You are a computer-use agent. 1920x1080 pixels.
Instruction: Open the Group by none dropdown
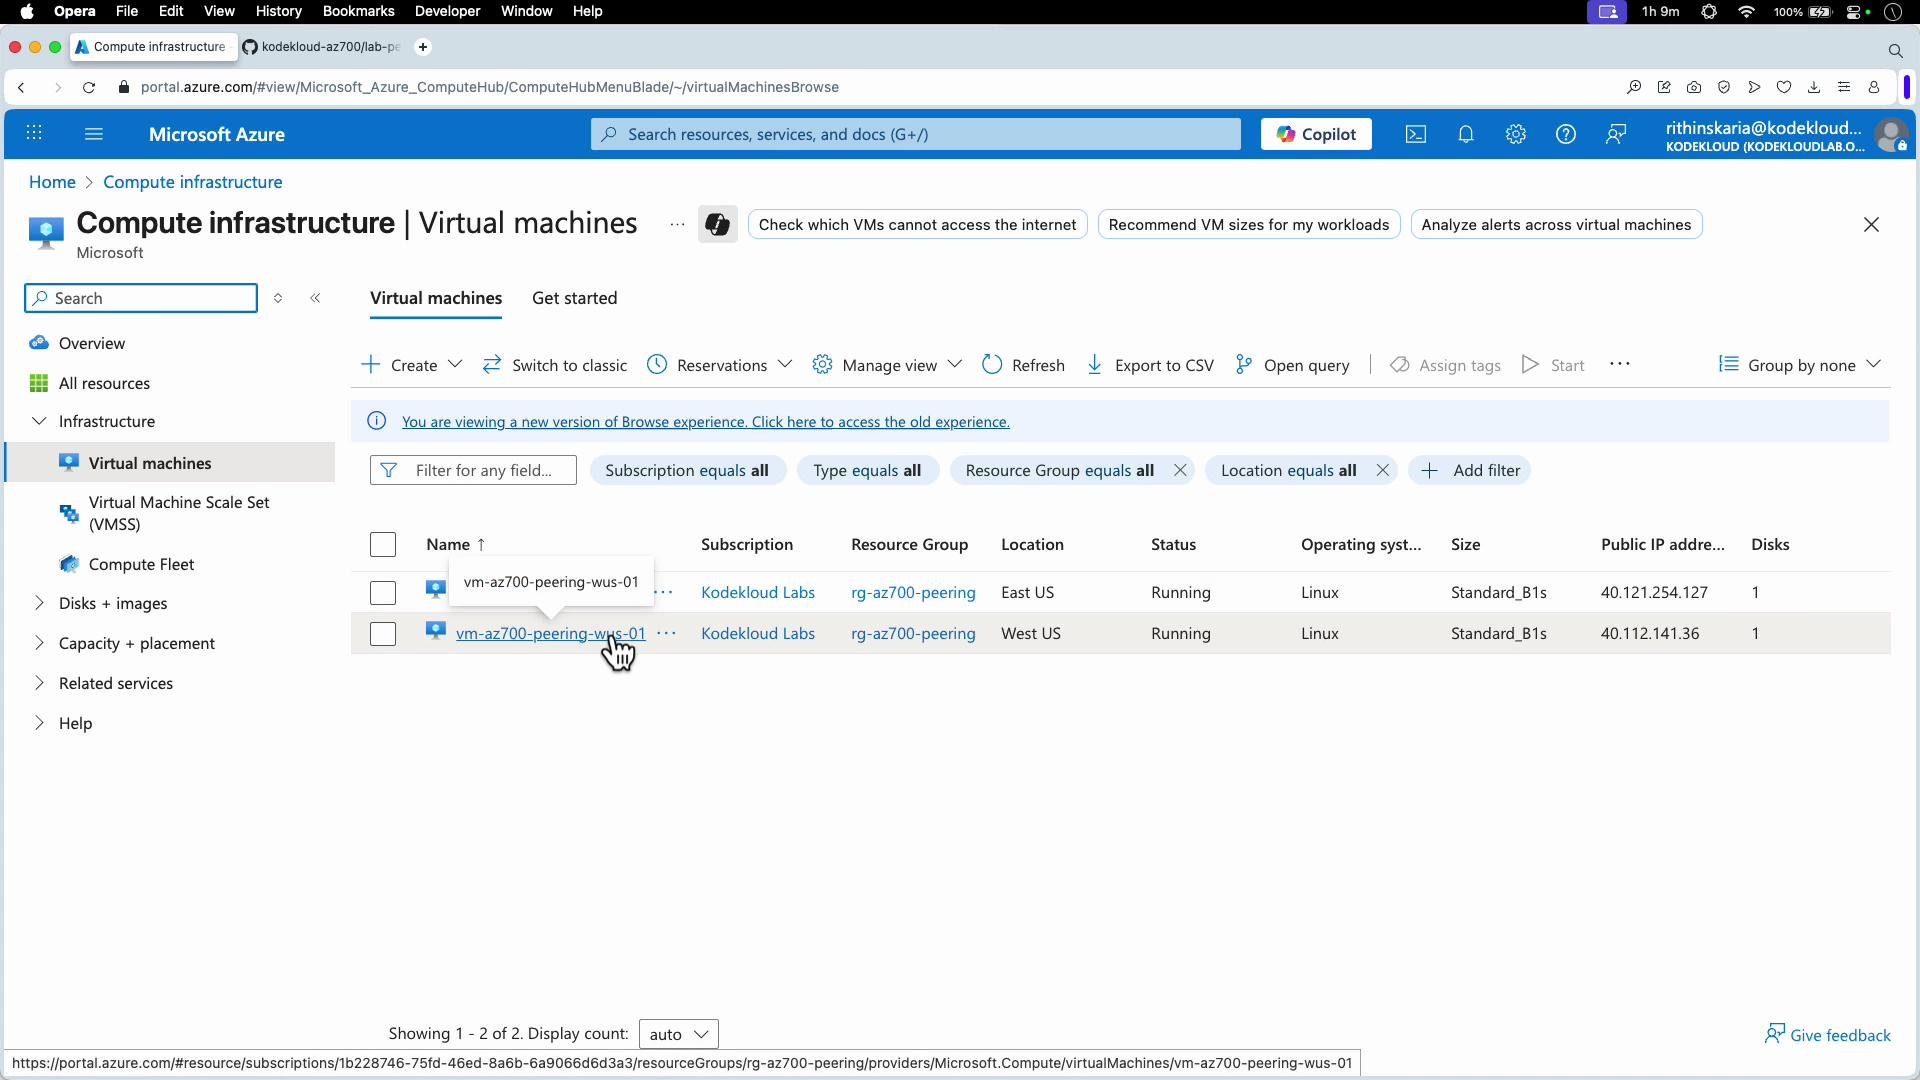(1800, 365)
